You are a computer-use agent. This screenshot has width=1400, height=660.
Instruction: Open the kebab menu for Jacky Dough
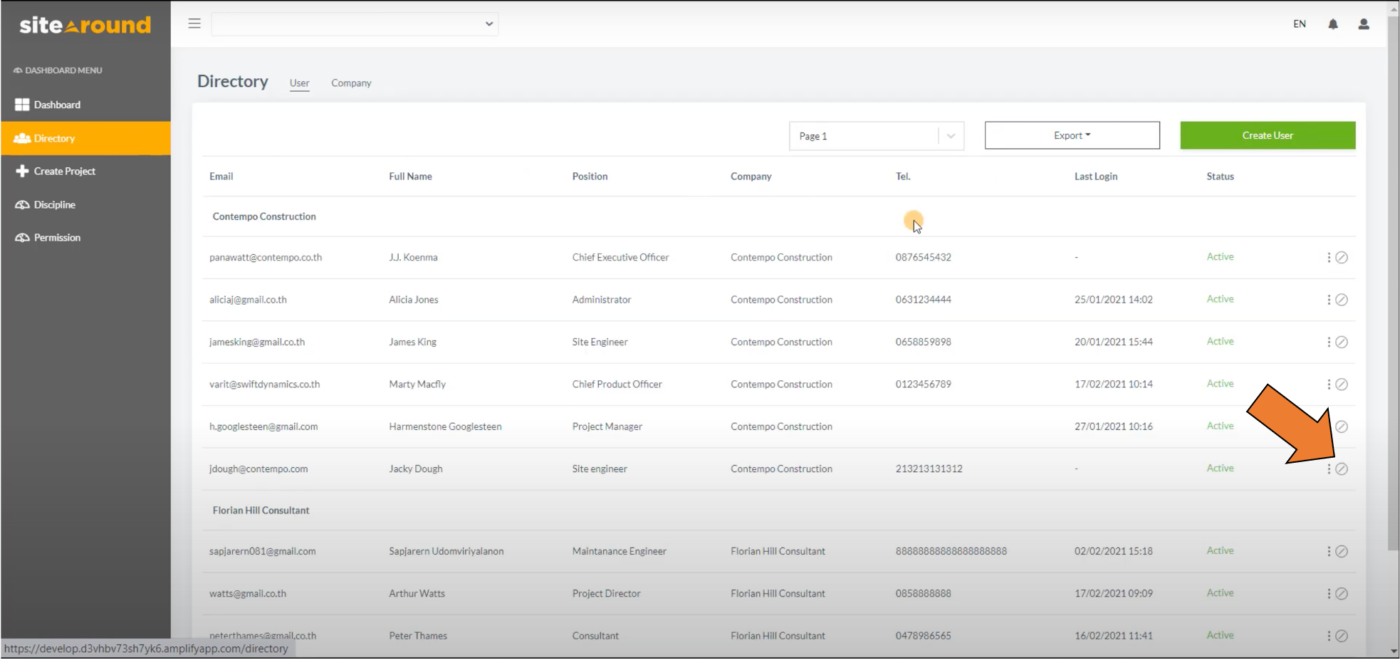coord(1331,468)
